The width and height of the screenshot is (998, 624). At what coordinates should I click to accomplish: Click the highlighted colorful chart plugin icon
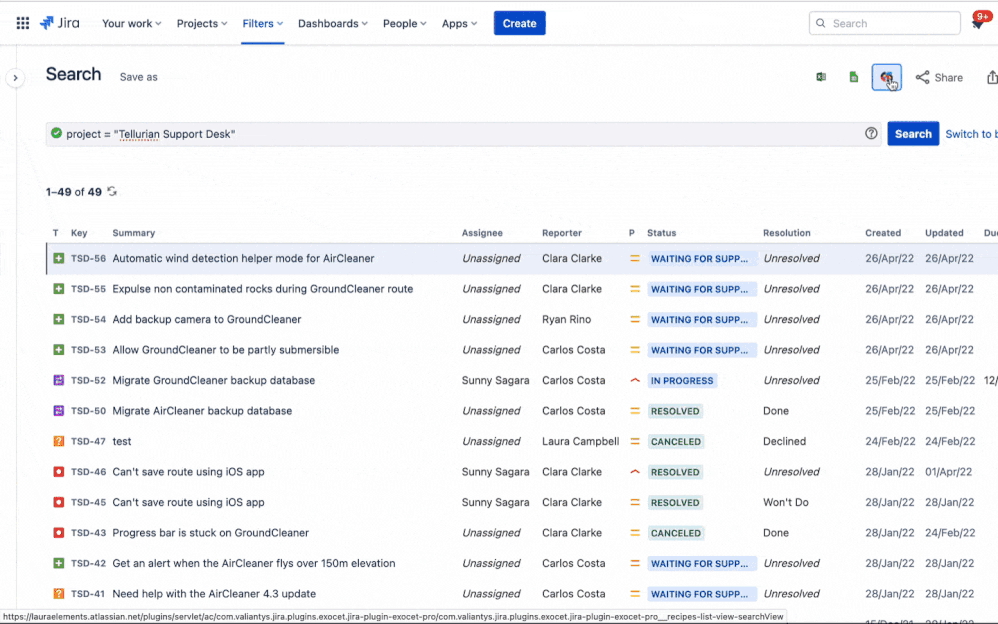coord(886,77)
